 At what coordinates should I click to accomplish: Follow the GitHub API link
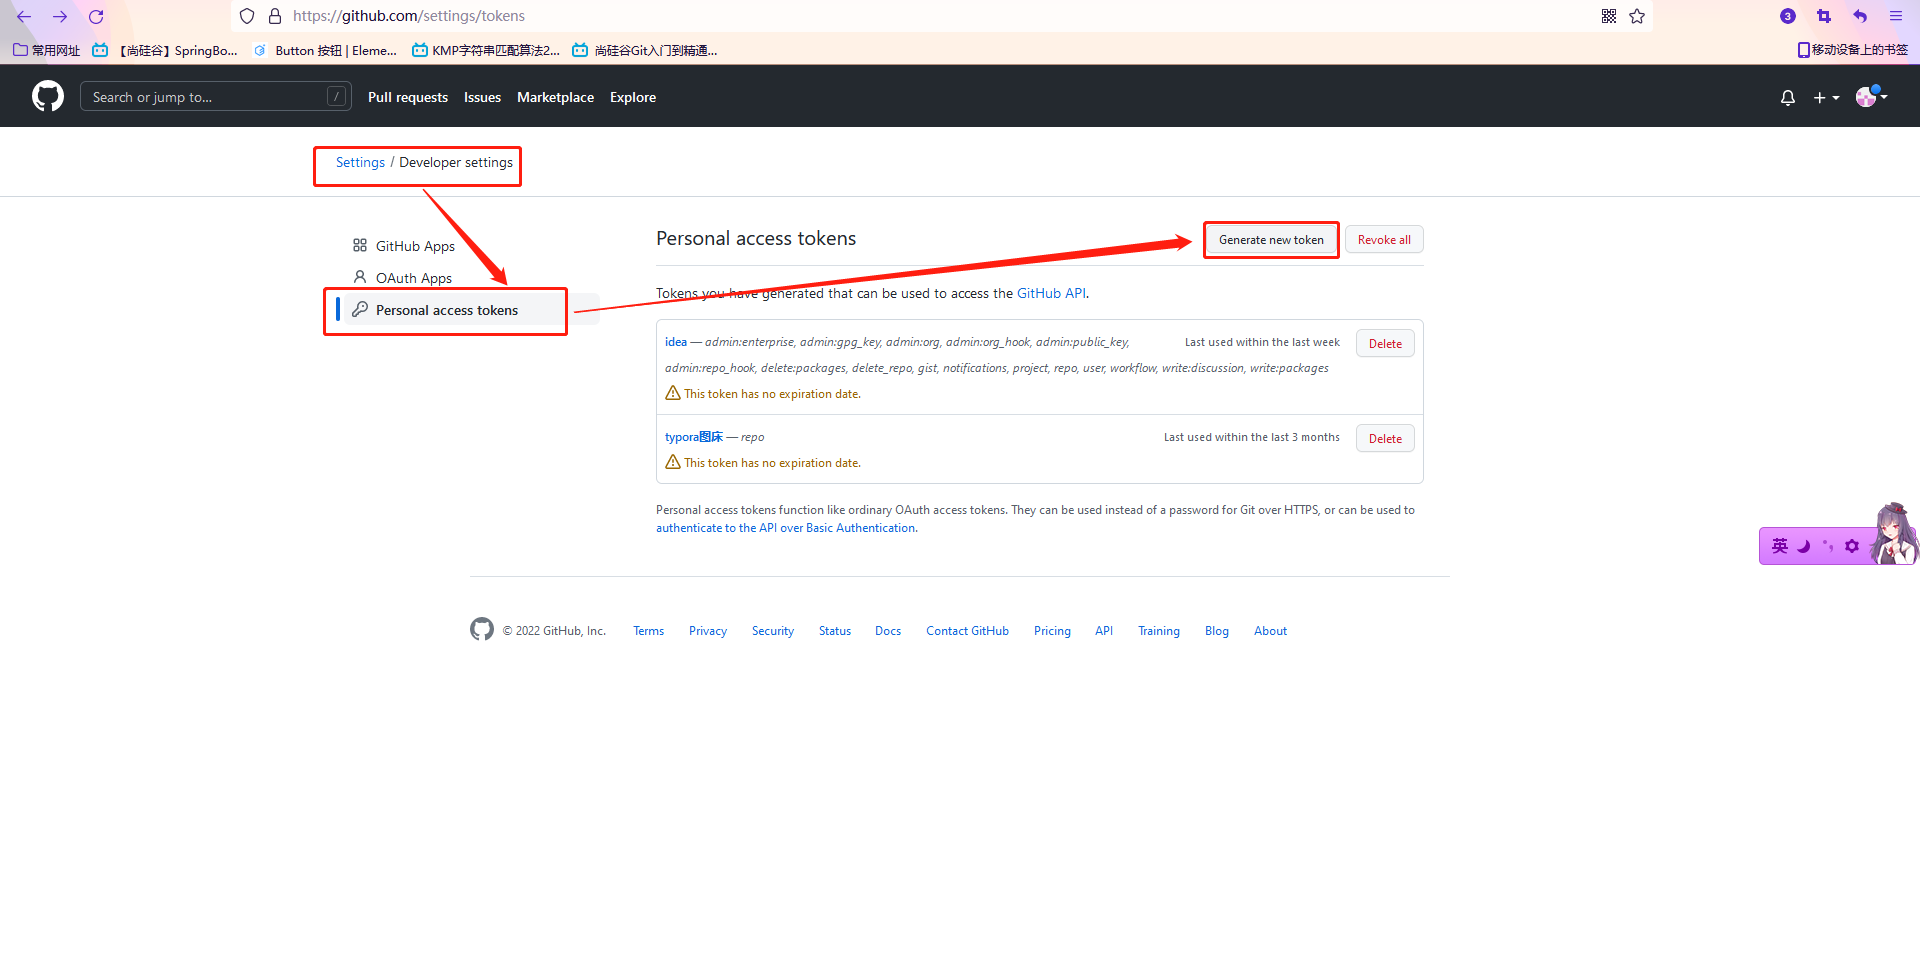1051,293
